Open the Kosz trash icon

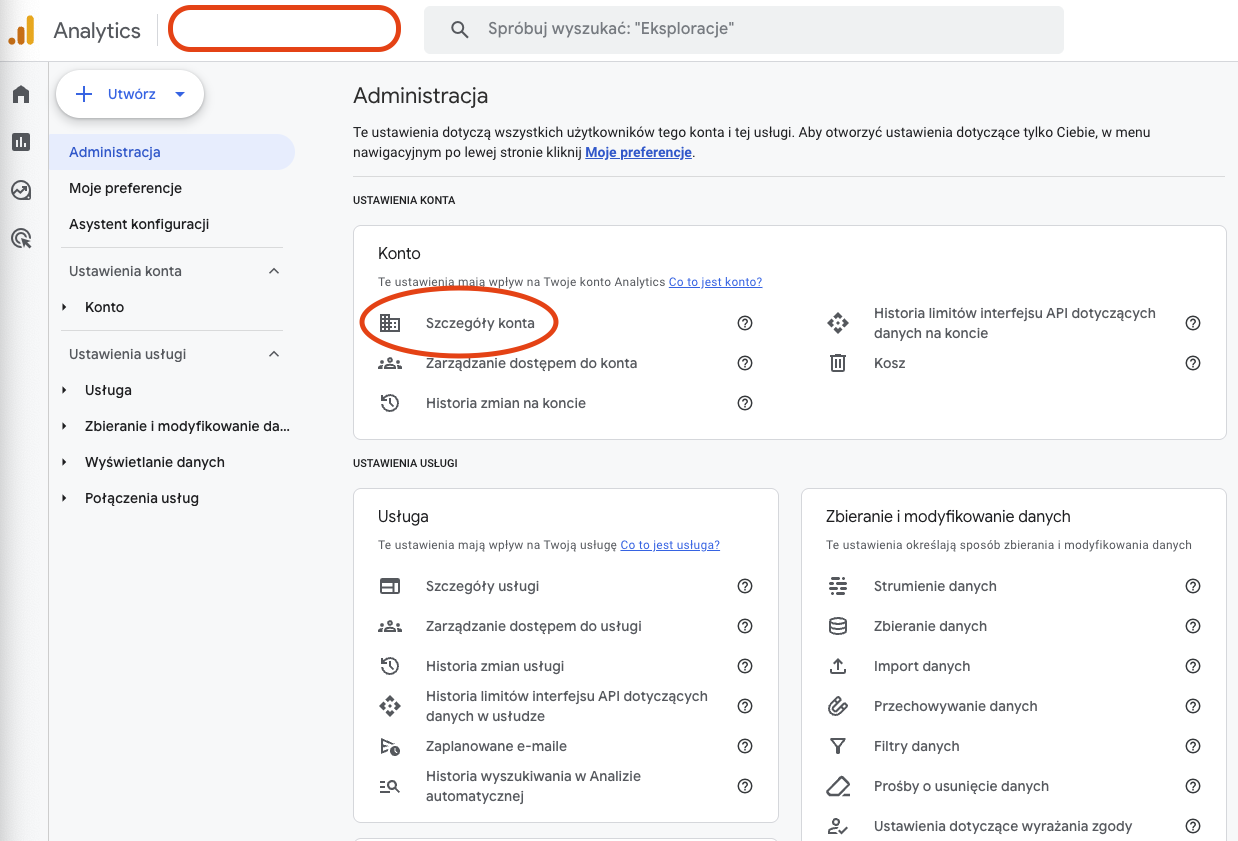[x=838, y=363]
